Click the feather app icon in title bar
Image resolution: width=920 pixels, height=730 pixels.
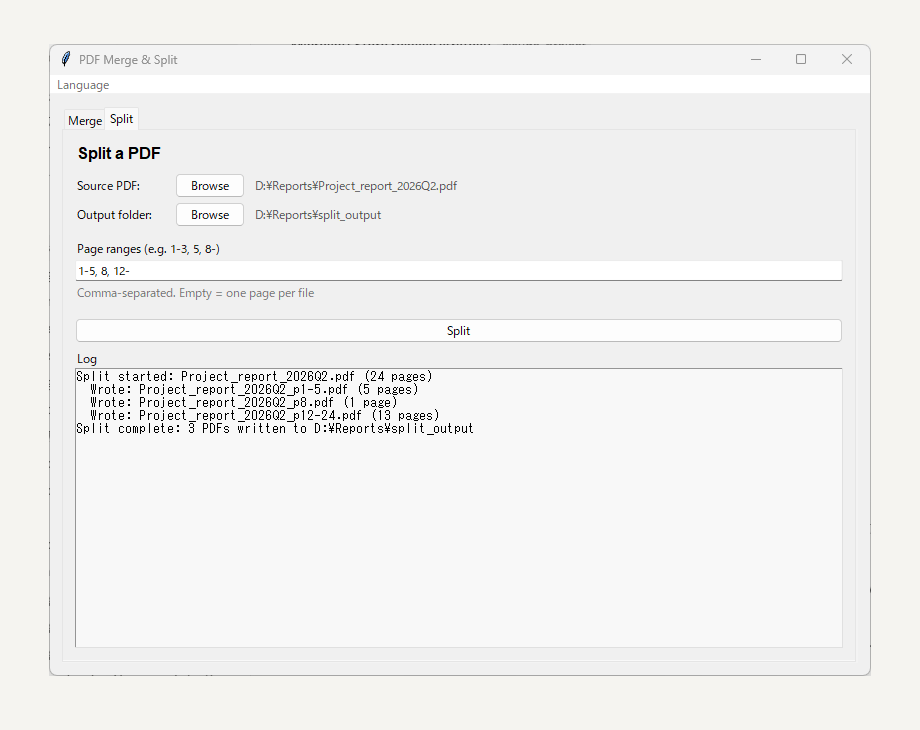[66, 59]
